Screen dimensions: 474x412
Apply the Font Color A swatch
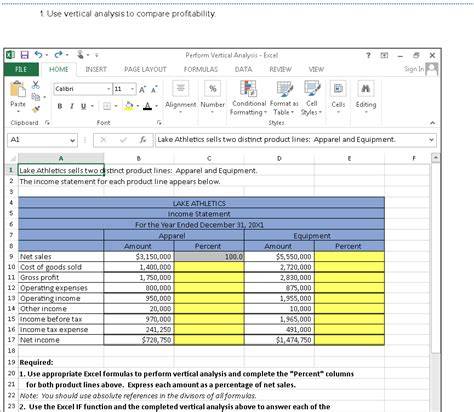click(147, 106)
